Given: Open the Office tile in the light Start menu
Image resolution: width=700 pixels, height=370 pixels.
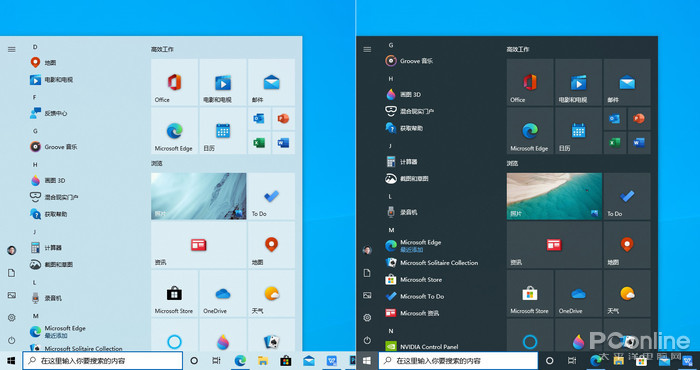Looking at the screenshot, I should click(174, 82).
